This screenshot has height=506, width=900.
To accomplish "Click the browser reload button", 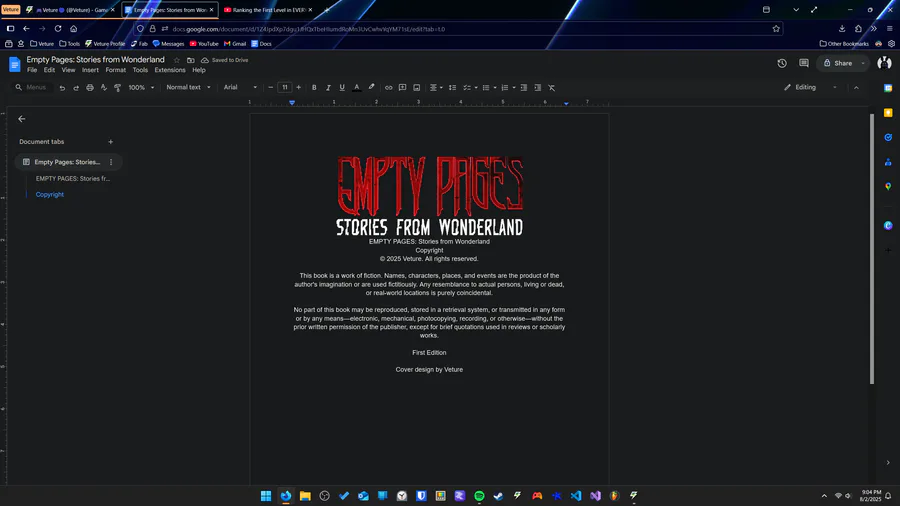I will coord(58,29).
